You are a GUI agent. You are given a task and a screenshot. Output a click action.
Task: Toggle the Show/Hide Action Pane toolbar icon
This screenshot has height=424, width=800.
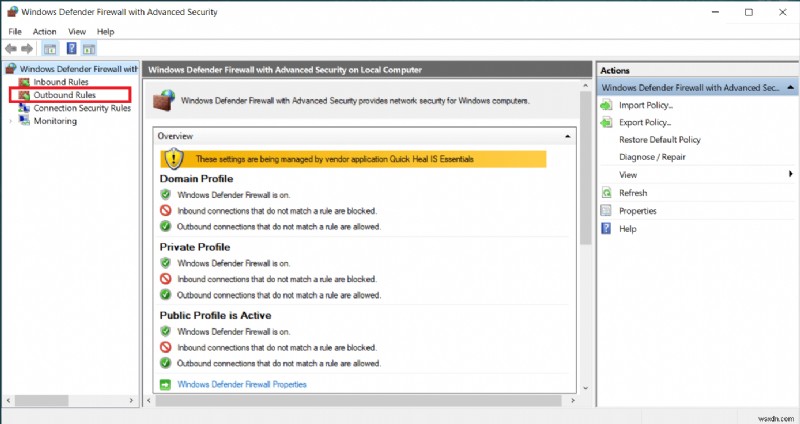click(x=89, y=48)
